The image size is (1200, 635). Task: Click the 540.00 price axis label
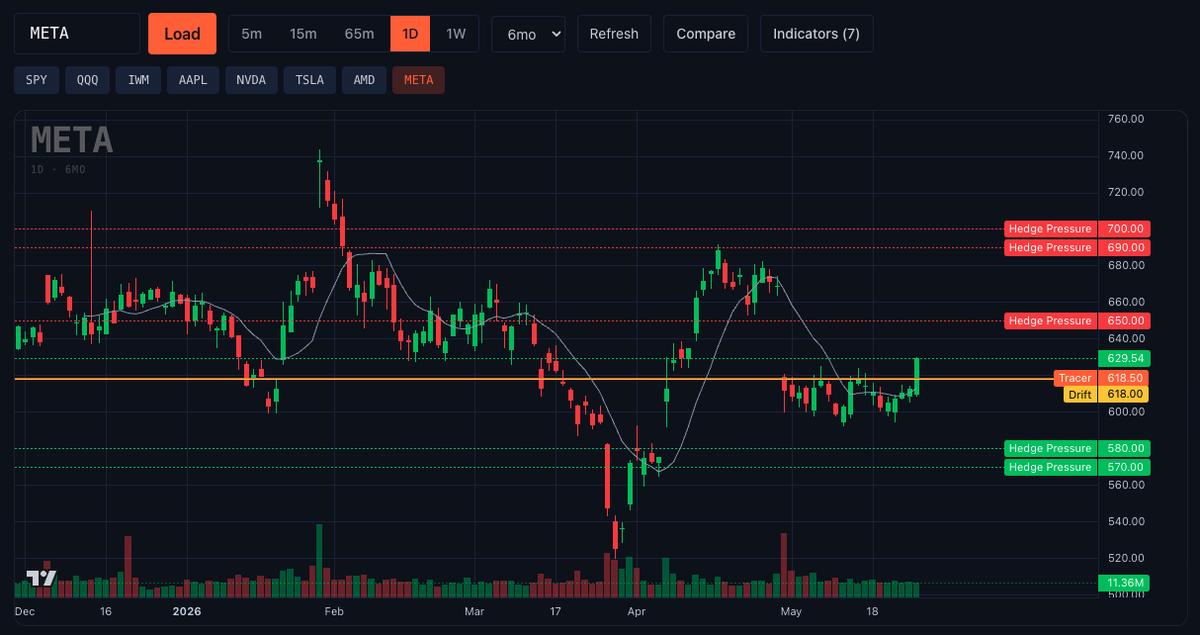1126,522
